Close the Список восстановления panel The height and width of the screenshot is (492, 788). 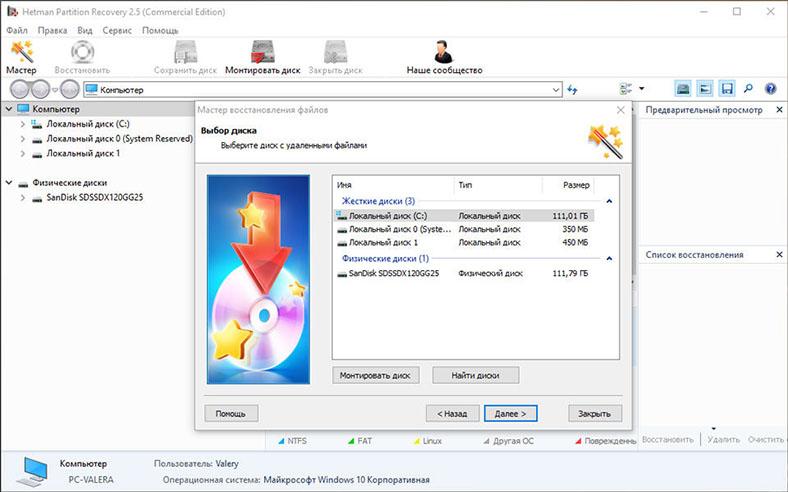[x=779, y=255]
